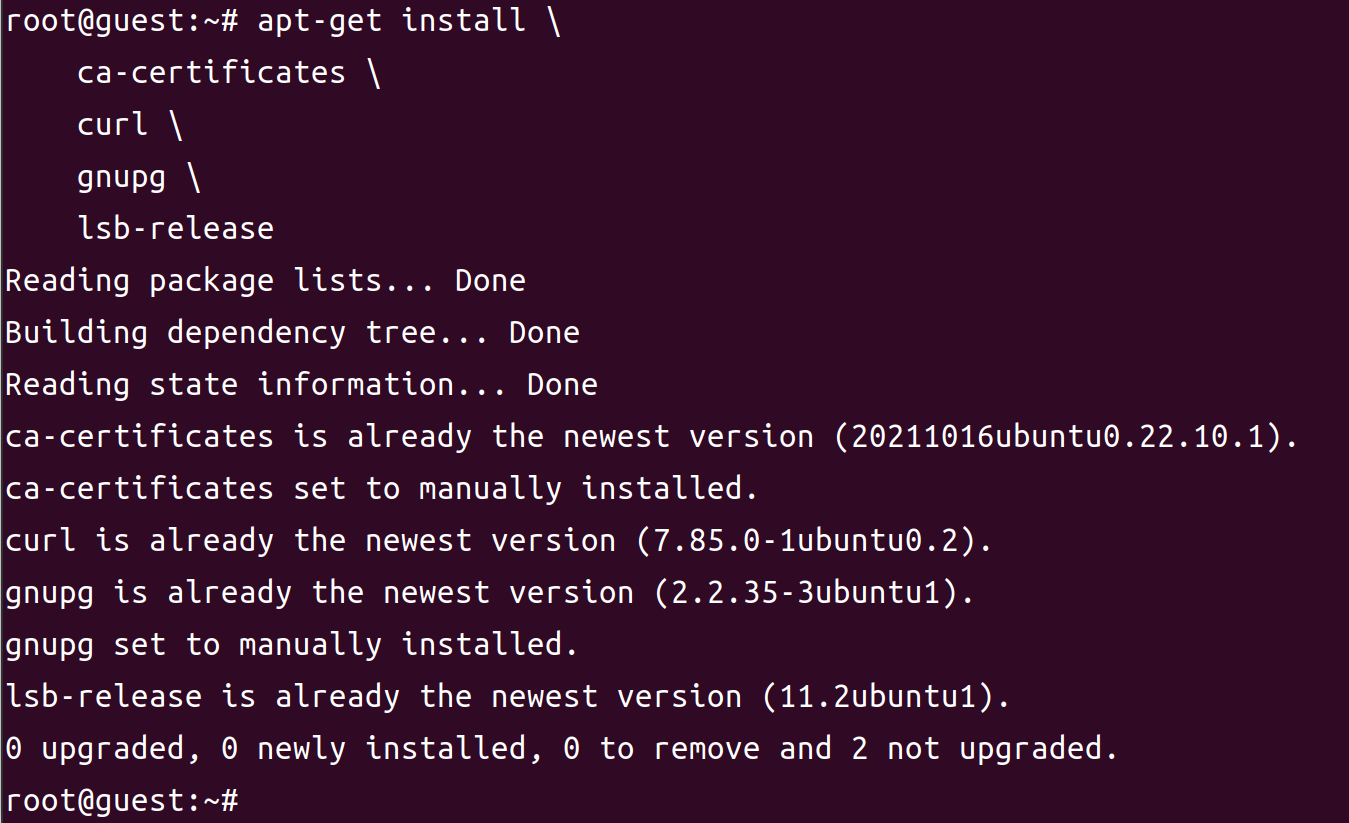This screenshot has width=1349, height=823.
Task: Click the ca-certificates set to manually installed line
Action: click(382, 489)
